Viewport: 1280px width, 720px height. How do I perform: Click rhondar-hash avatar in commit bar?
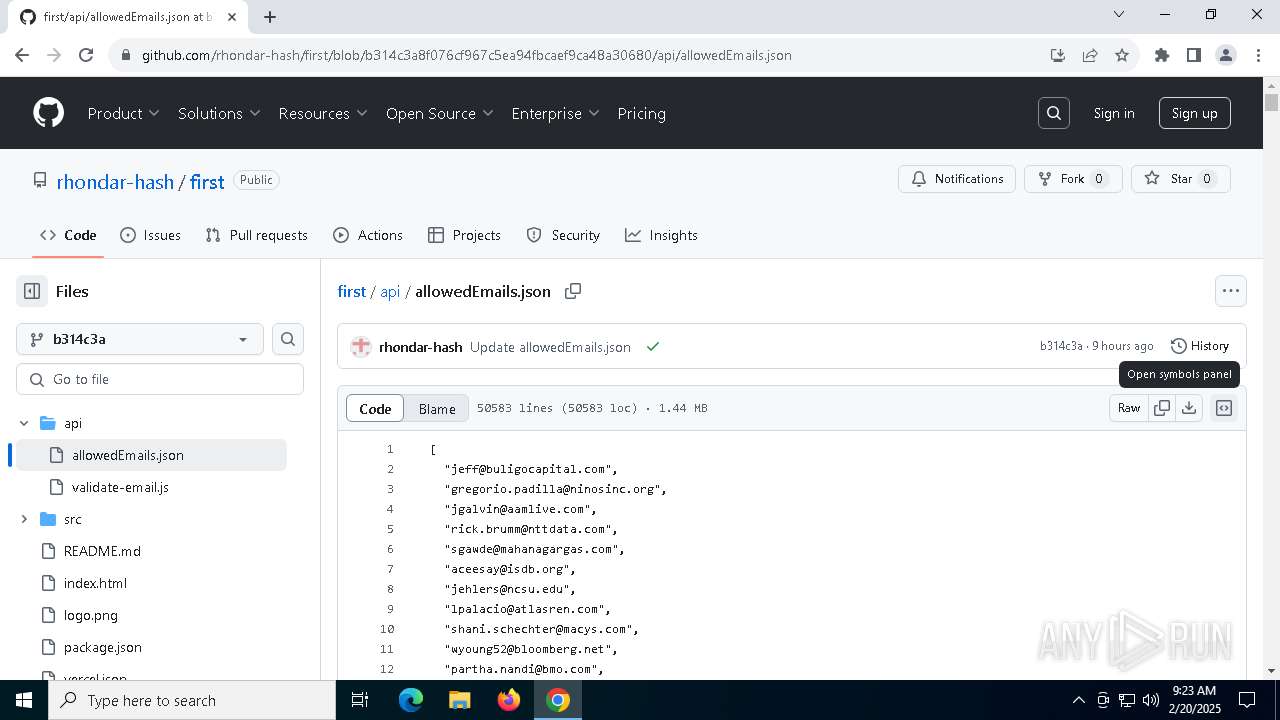pos(361,347)
